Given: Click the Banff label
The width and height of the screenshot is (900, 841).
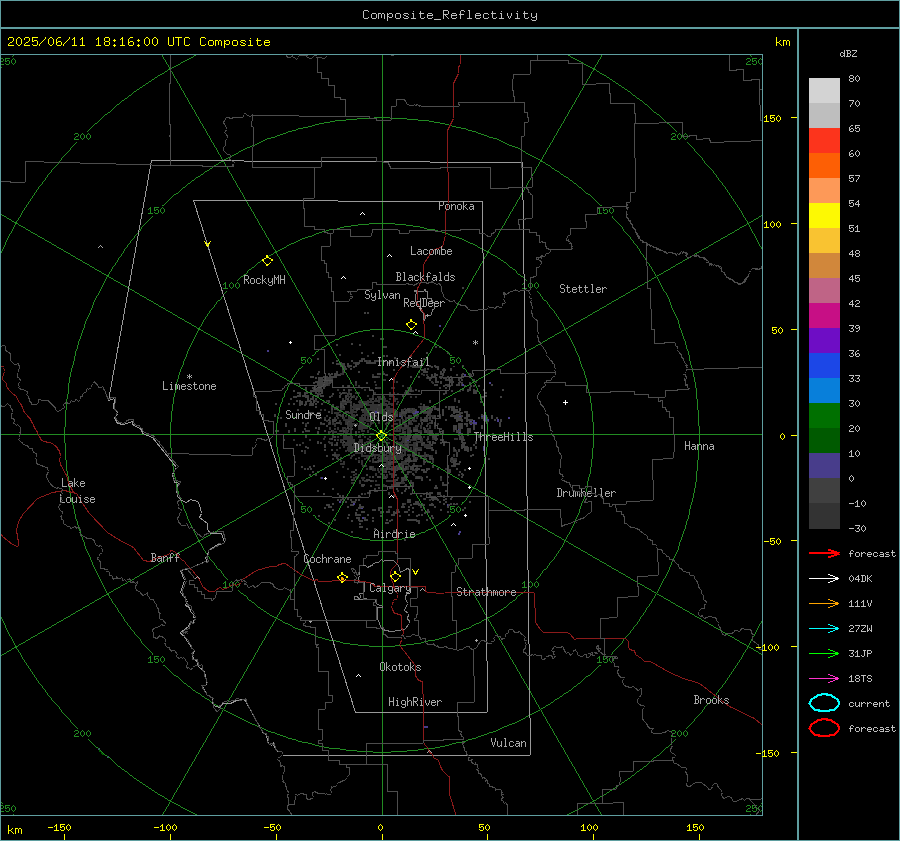Looking at the screenshot, I should click(165, 557).
